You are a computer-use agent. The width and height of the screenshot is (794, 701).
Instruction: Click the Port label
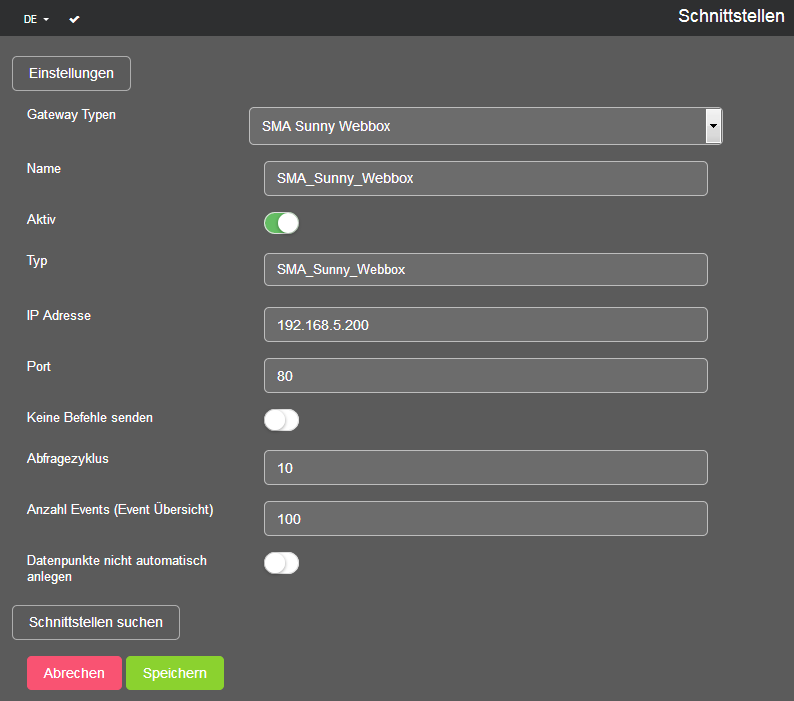tap(38, 367)
